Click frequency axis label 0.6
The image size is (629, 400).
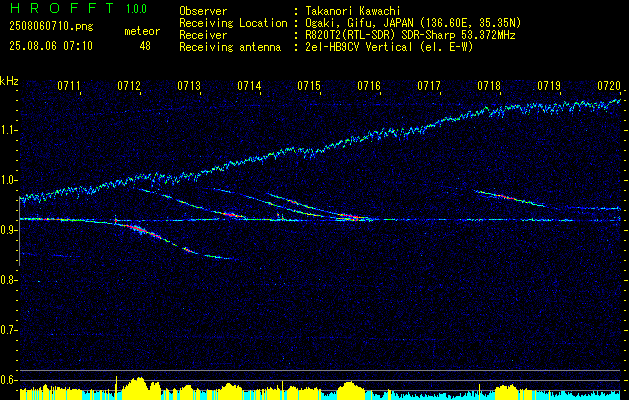[x=8, y=380]
